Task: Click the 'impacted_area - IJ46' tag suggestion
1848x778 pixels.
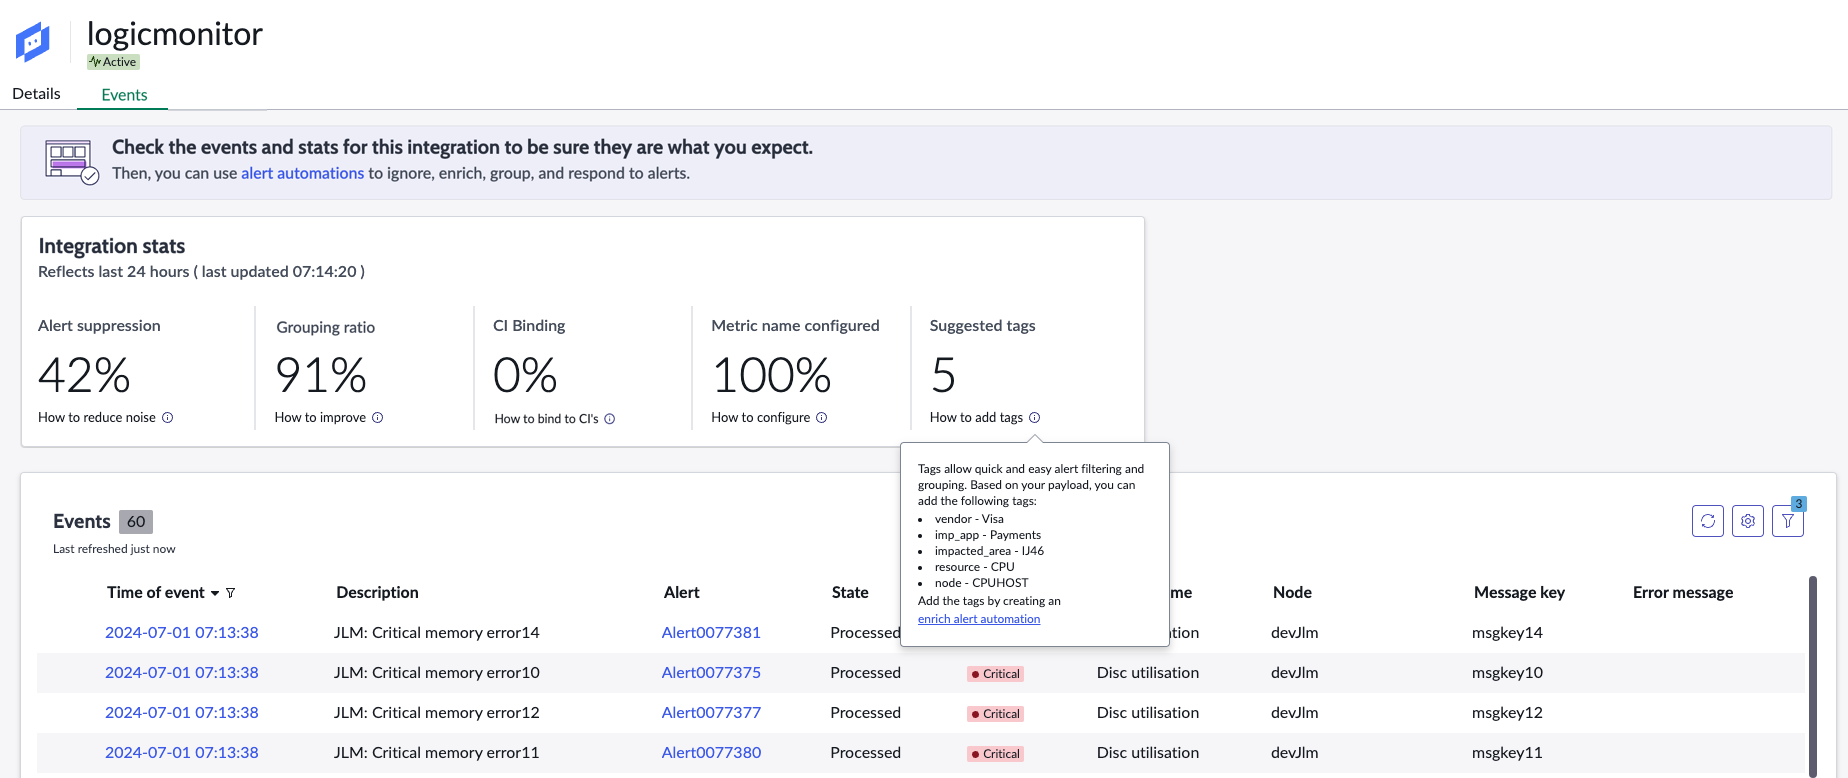Action: point(989,551)
